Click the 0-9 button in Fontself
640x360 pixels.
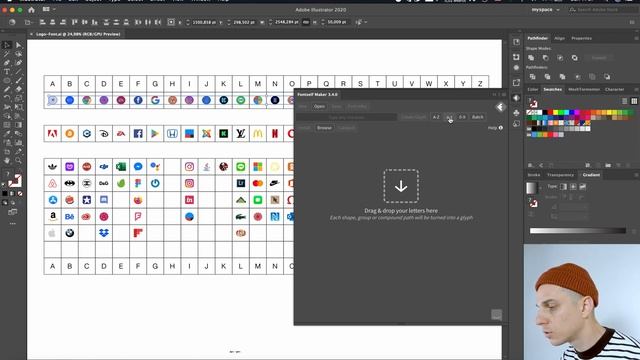pyautogui.click(x=462, y=117)
